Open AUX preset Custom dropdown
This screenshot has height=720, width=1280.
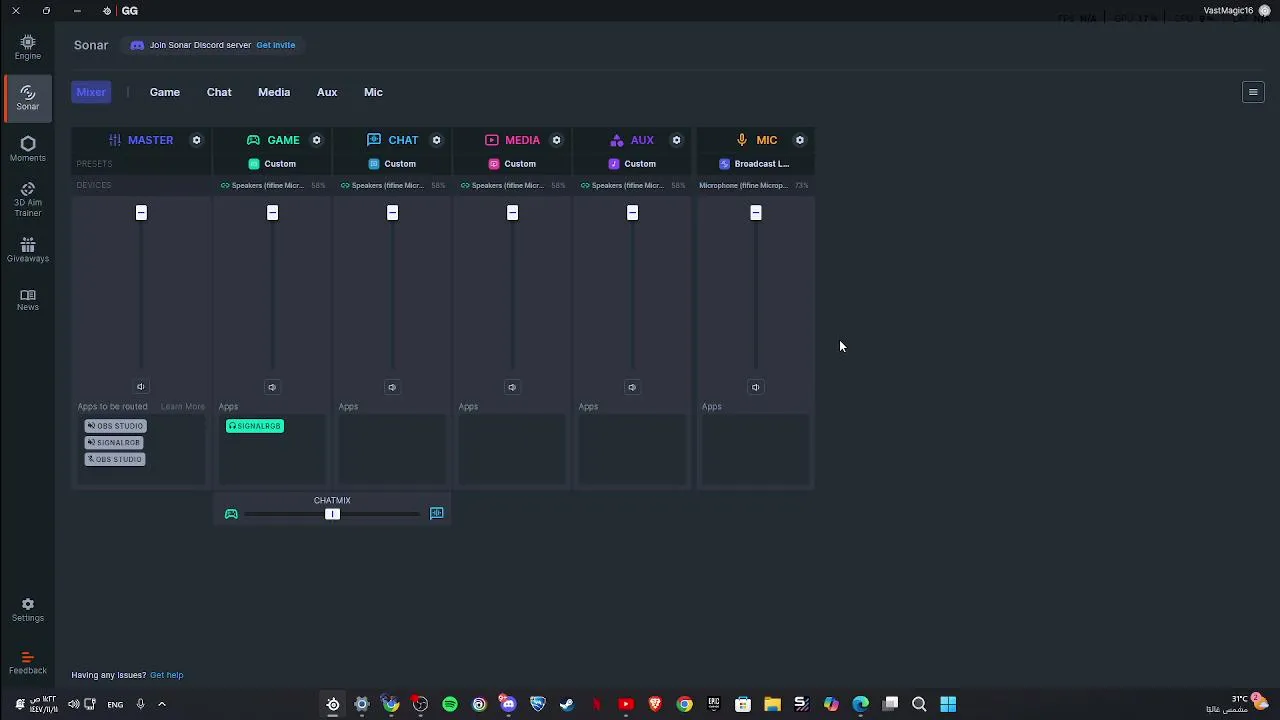click(632, 164)
